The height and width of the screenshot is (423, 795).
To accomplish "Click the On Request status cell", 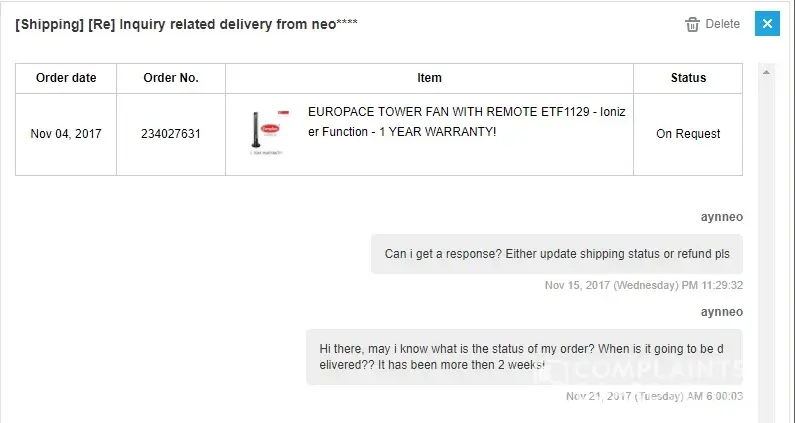I will [688, 134].
